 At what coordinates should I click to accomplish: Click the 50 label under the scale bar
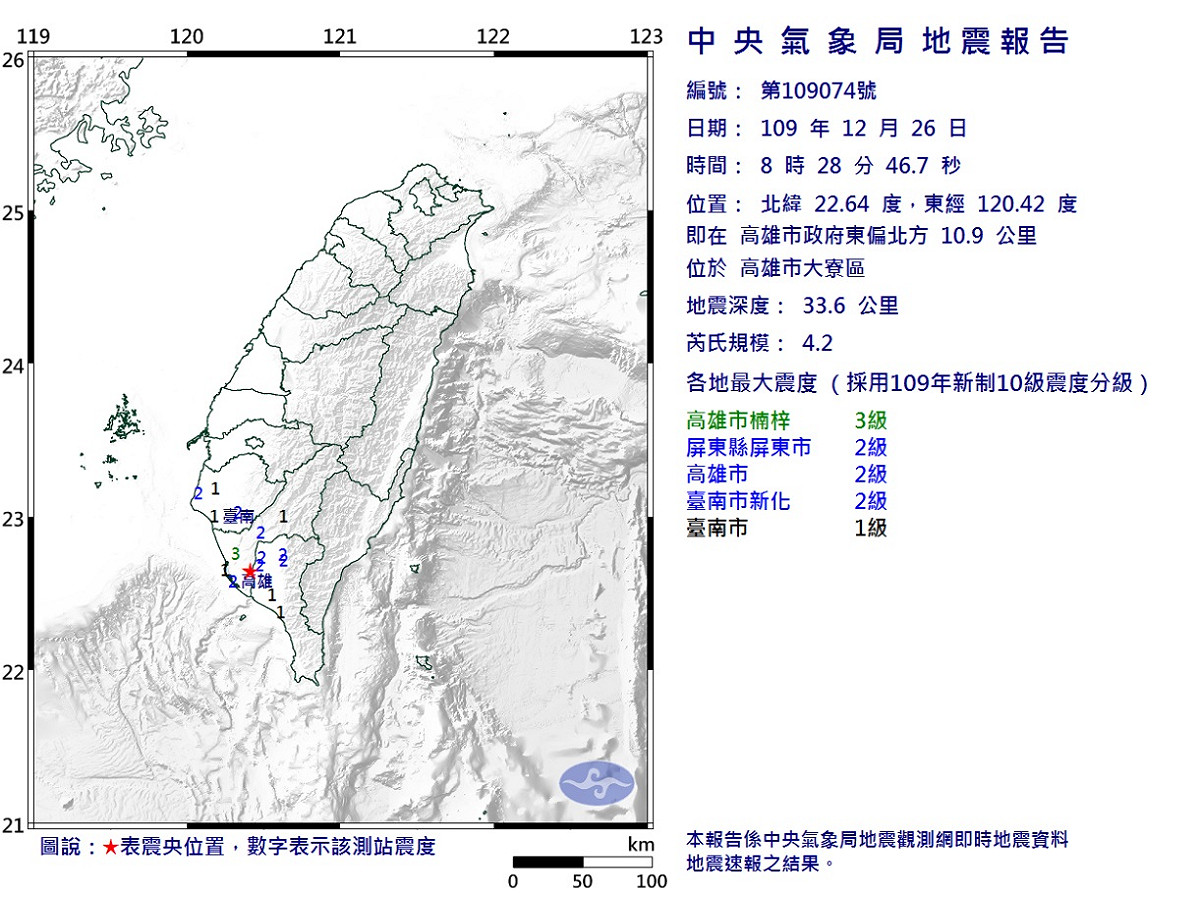coord(582,882)
